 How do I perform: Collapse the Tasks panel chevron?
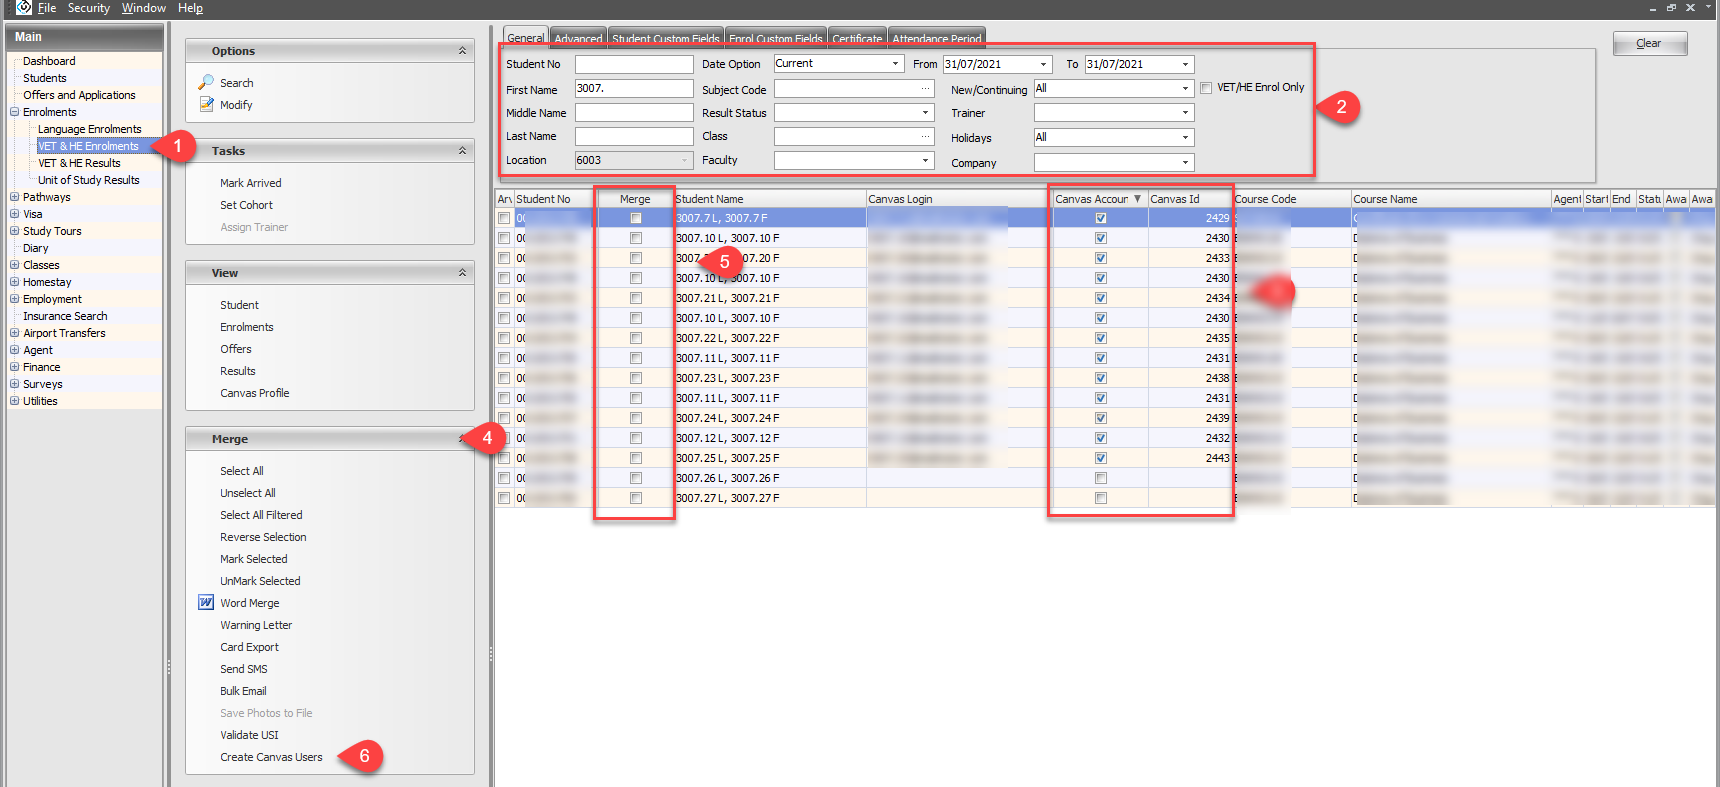(462, 151)
